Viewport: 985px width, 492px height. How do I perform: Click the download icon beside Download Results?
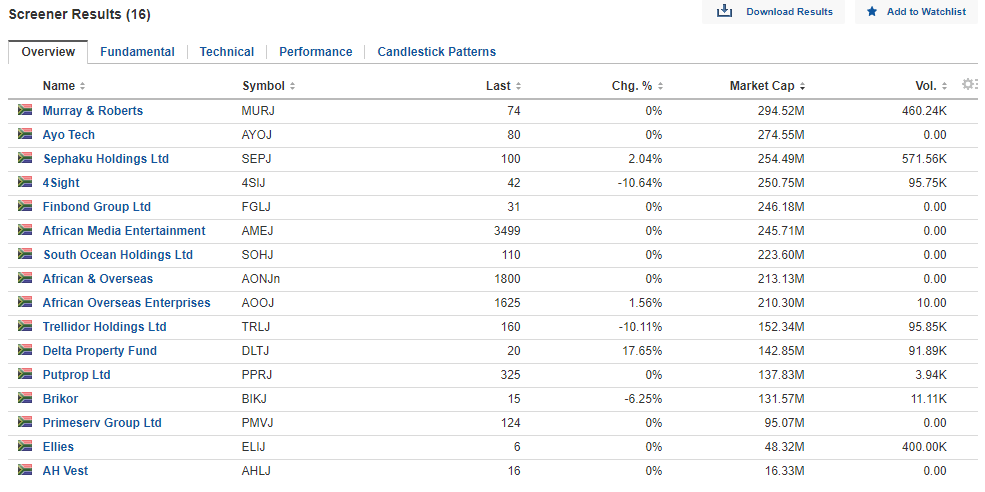[725, 11]
